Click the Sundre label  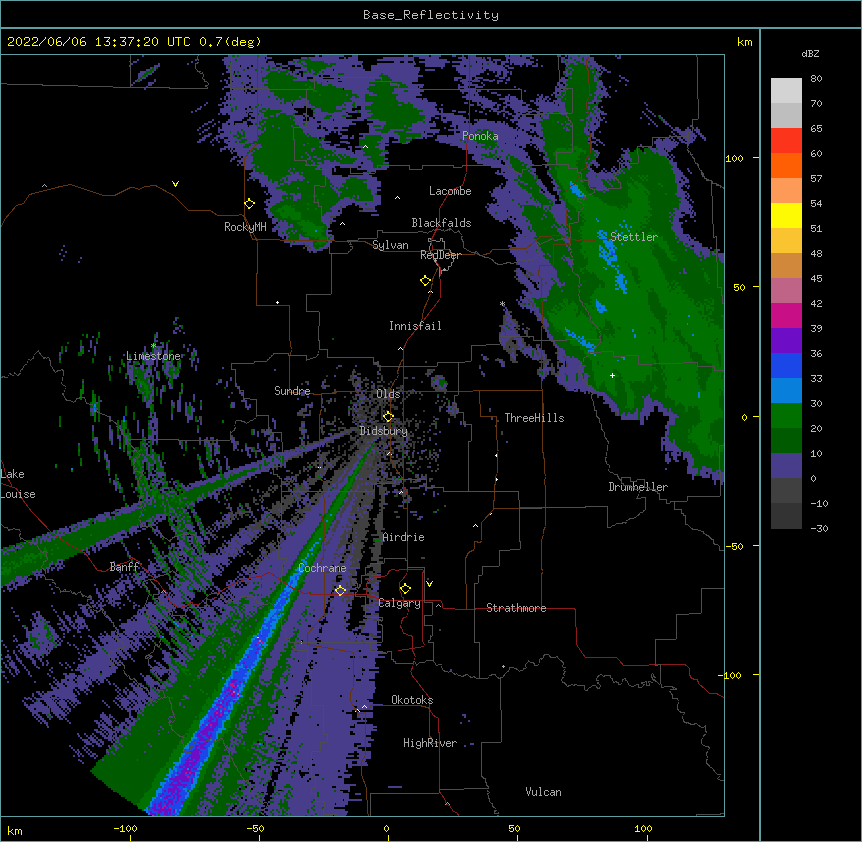[x=292, y=391]
